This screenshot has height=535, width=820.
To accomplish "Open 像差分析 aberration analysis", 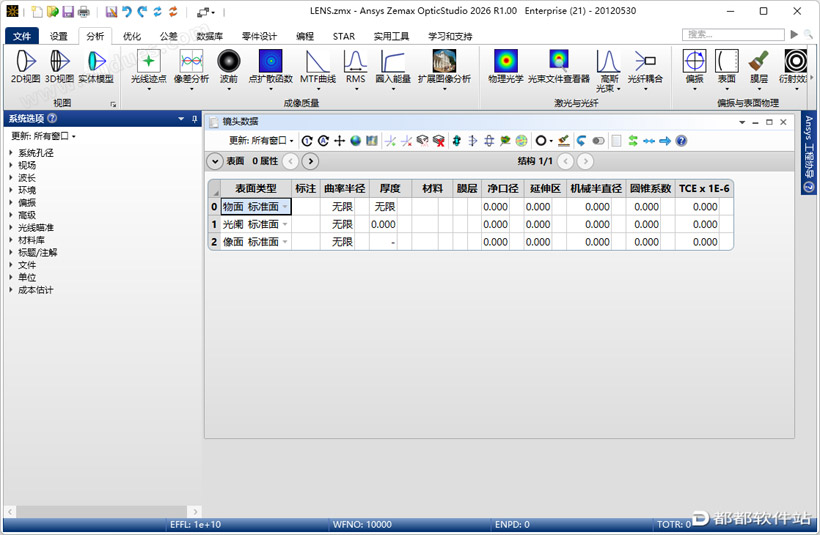I will click(x=191, y=70).
